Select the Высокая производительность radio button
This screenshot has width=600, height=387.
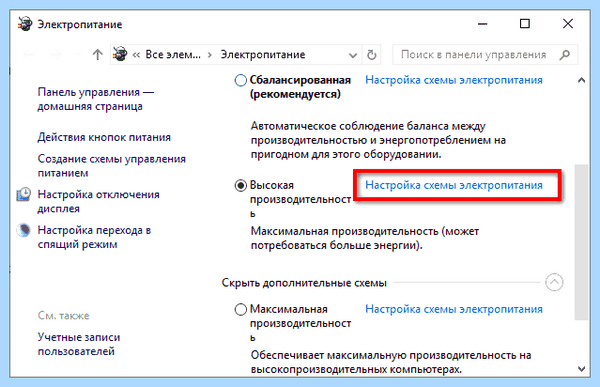[x=240, y=186]
